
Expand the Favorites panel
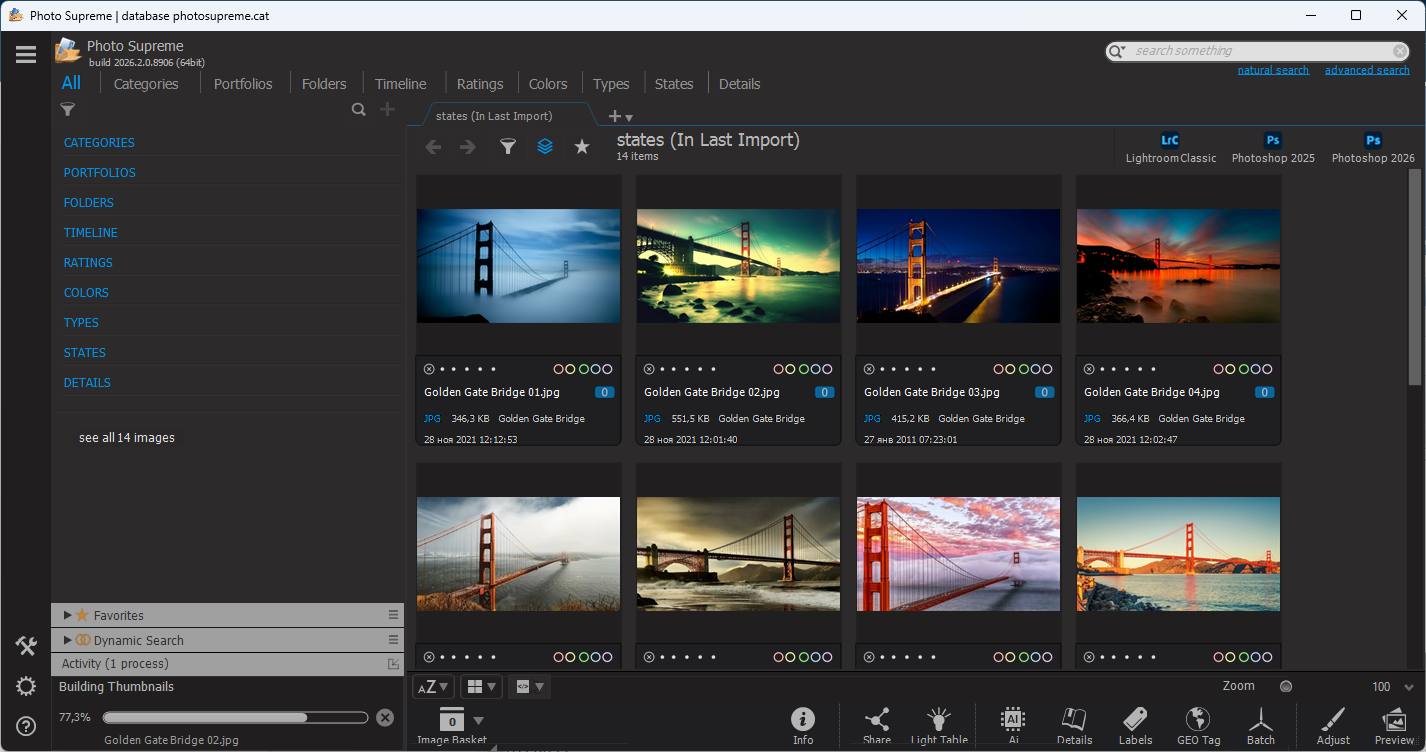pos(68,615)
